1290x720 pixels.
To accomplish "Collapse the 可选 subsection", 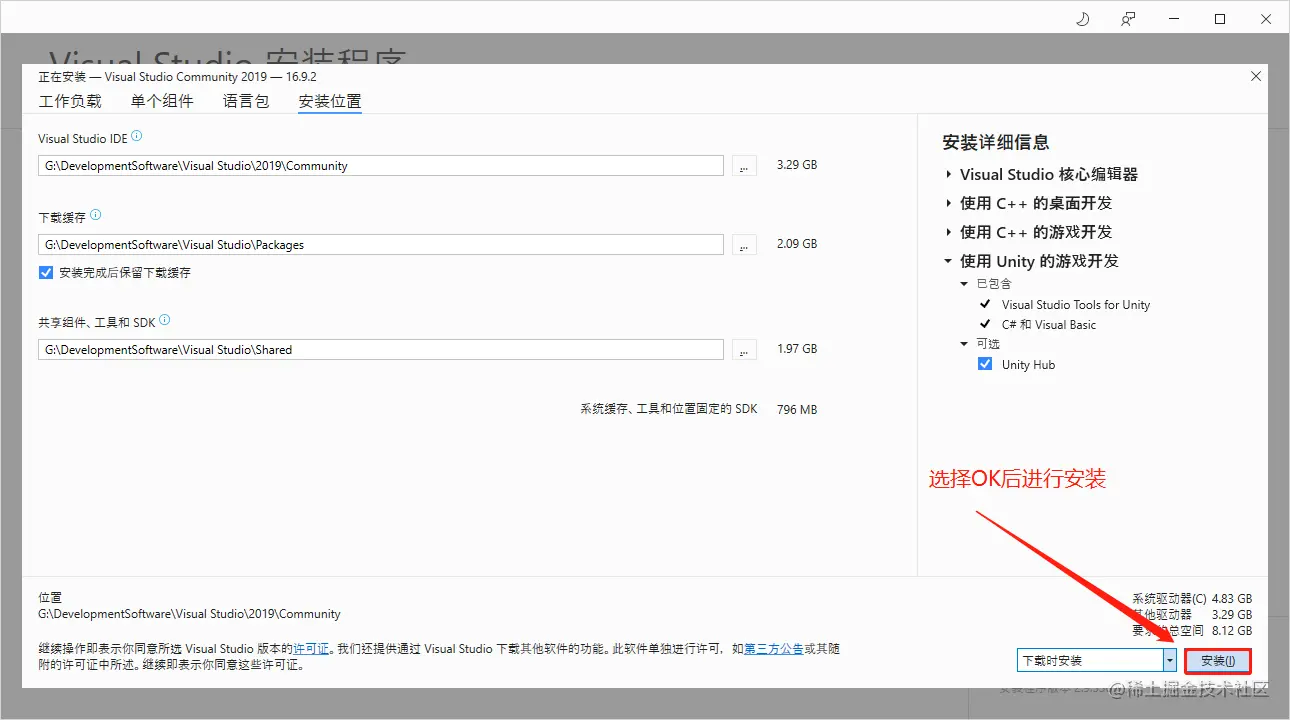I will pyautogui.click(x=964, y=344).
